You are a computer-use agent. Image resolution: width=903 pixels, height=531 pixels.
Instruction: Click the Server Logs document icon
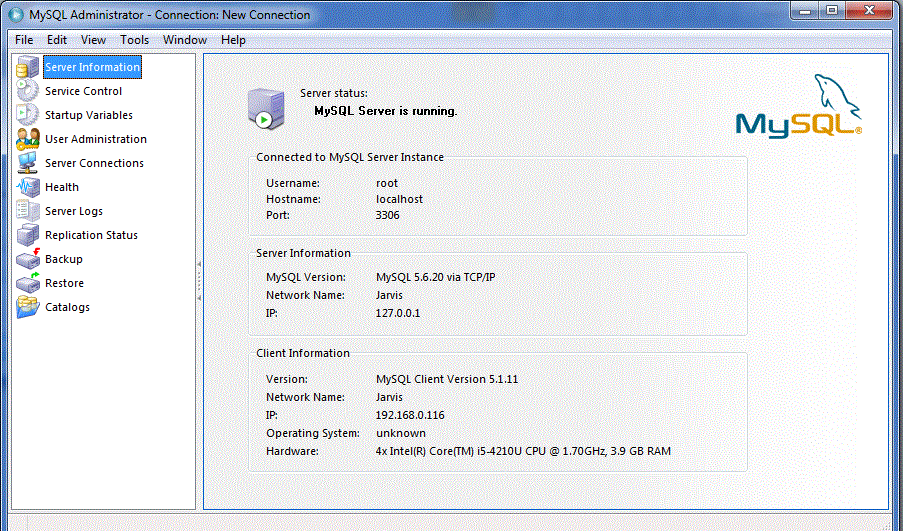click(27, 211)
